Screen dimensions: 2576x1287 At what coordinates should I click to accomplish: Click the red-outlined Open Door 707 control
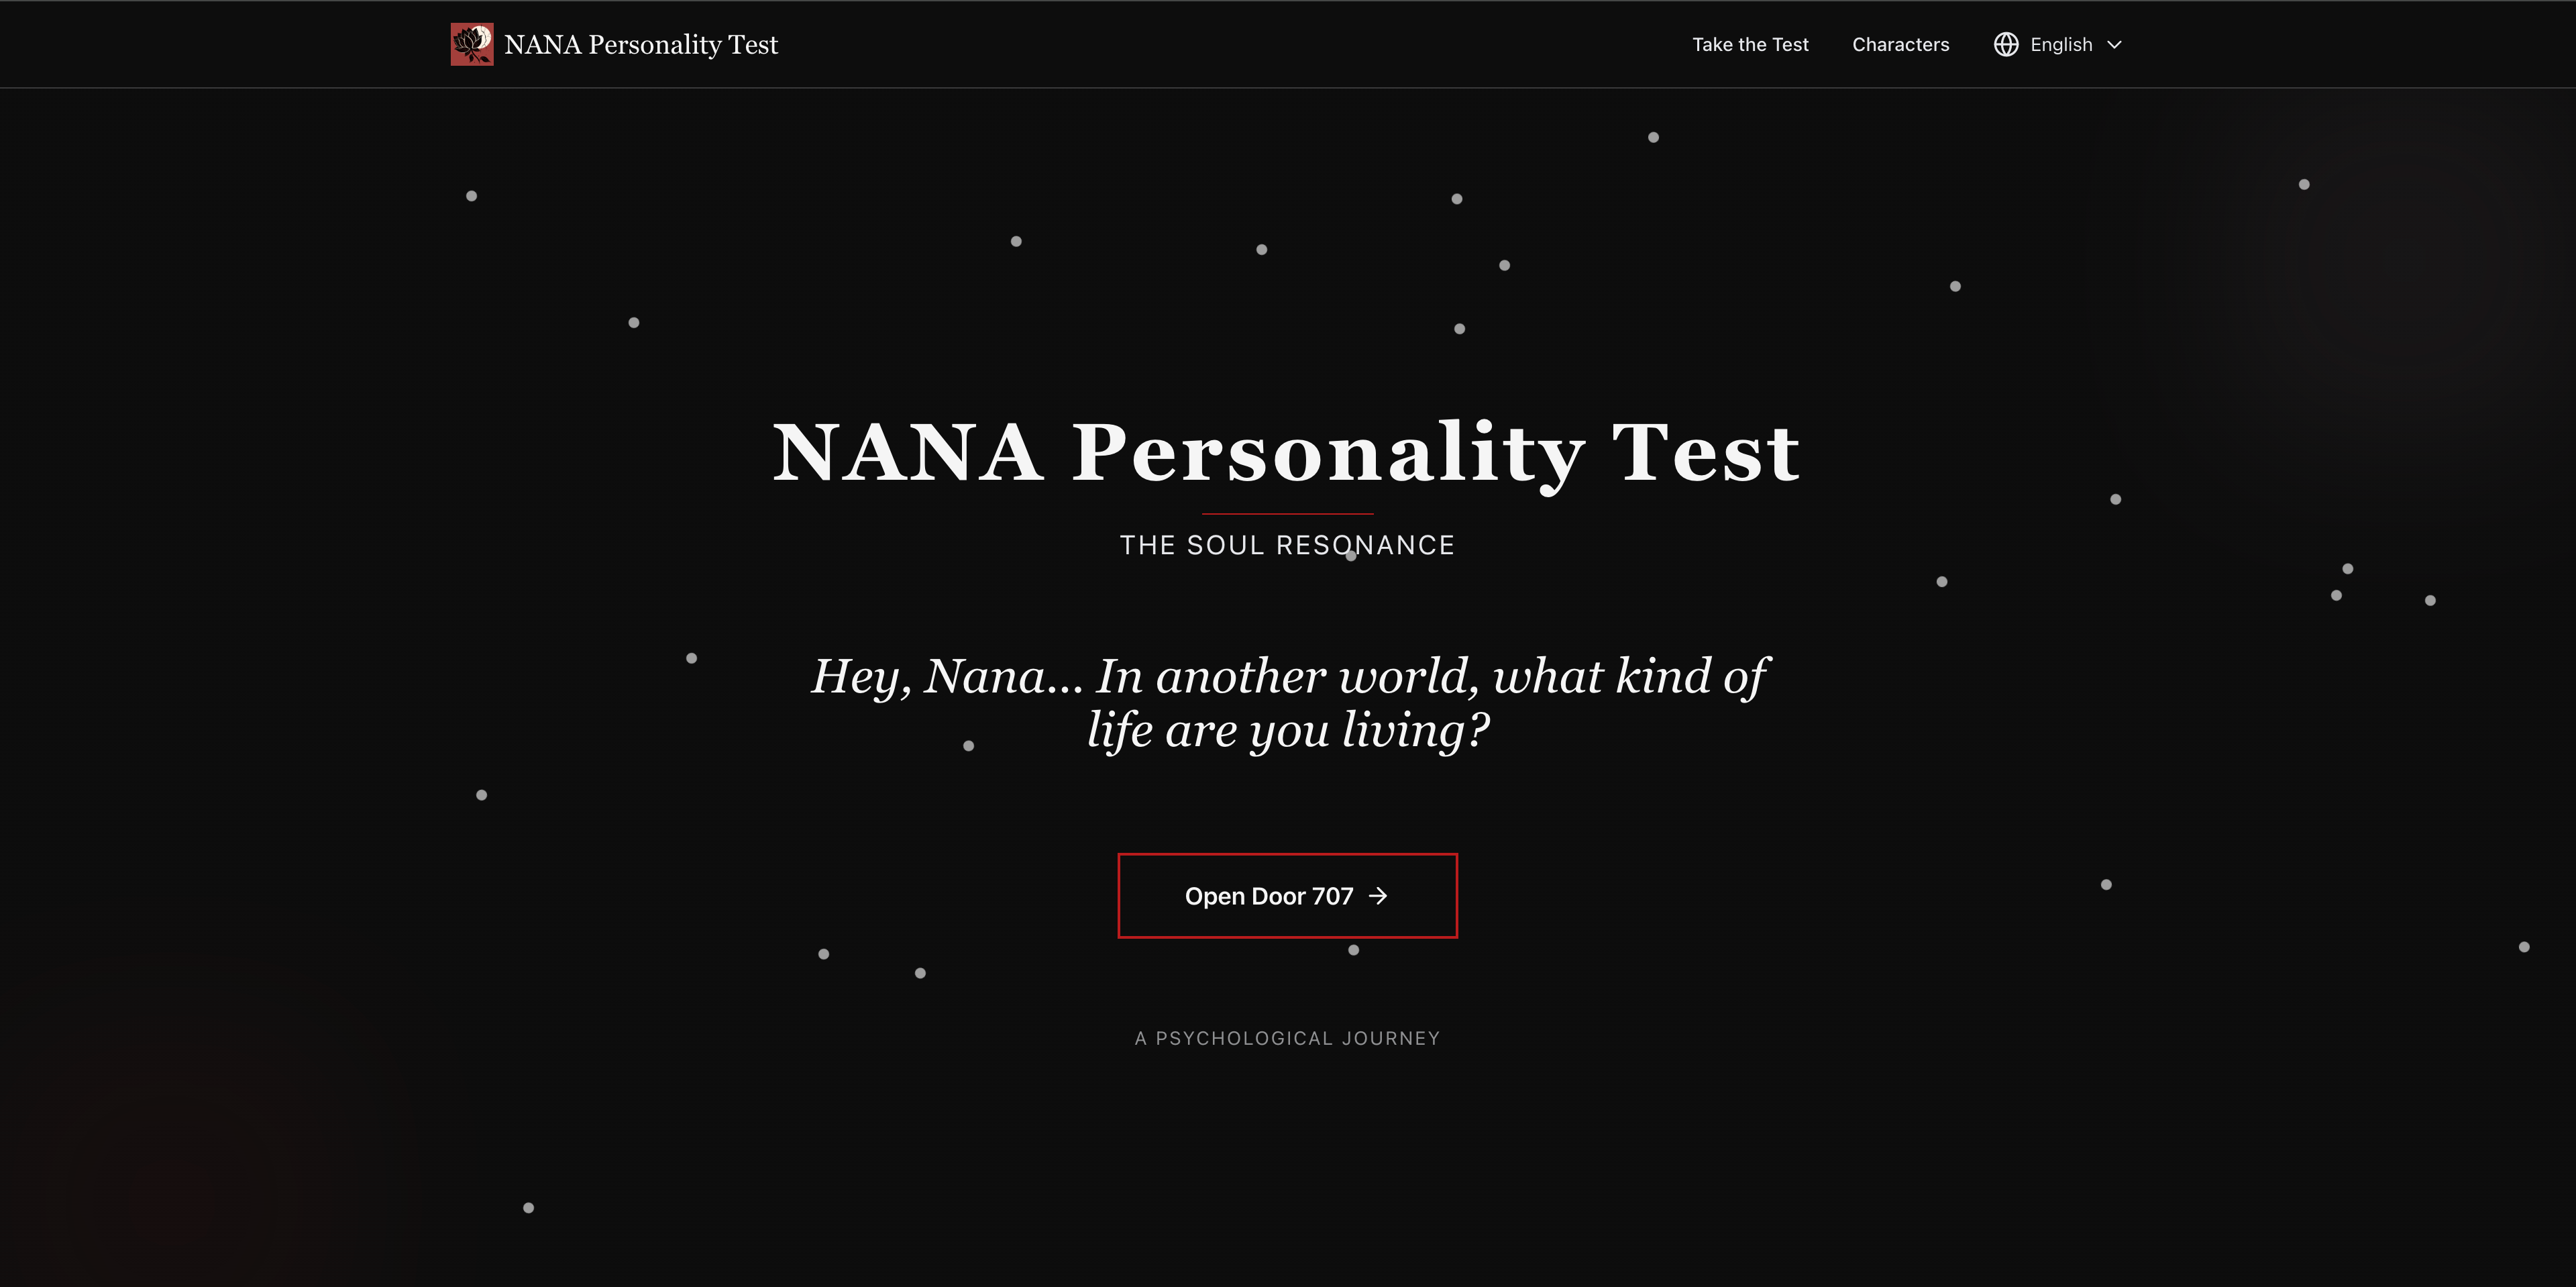[1287, 896]
